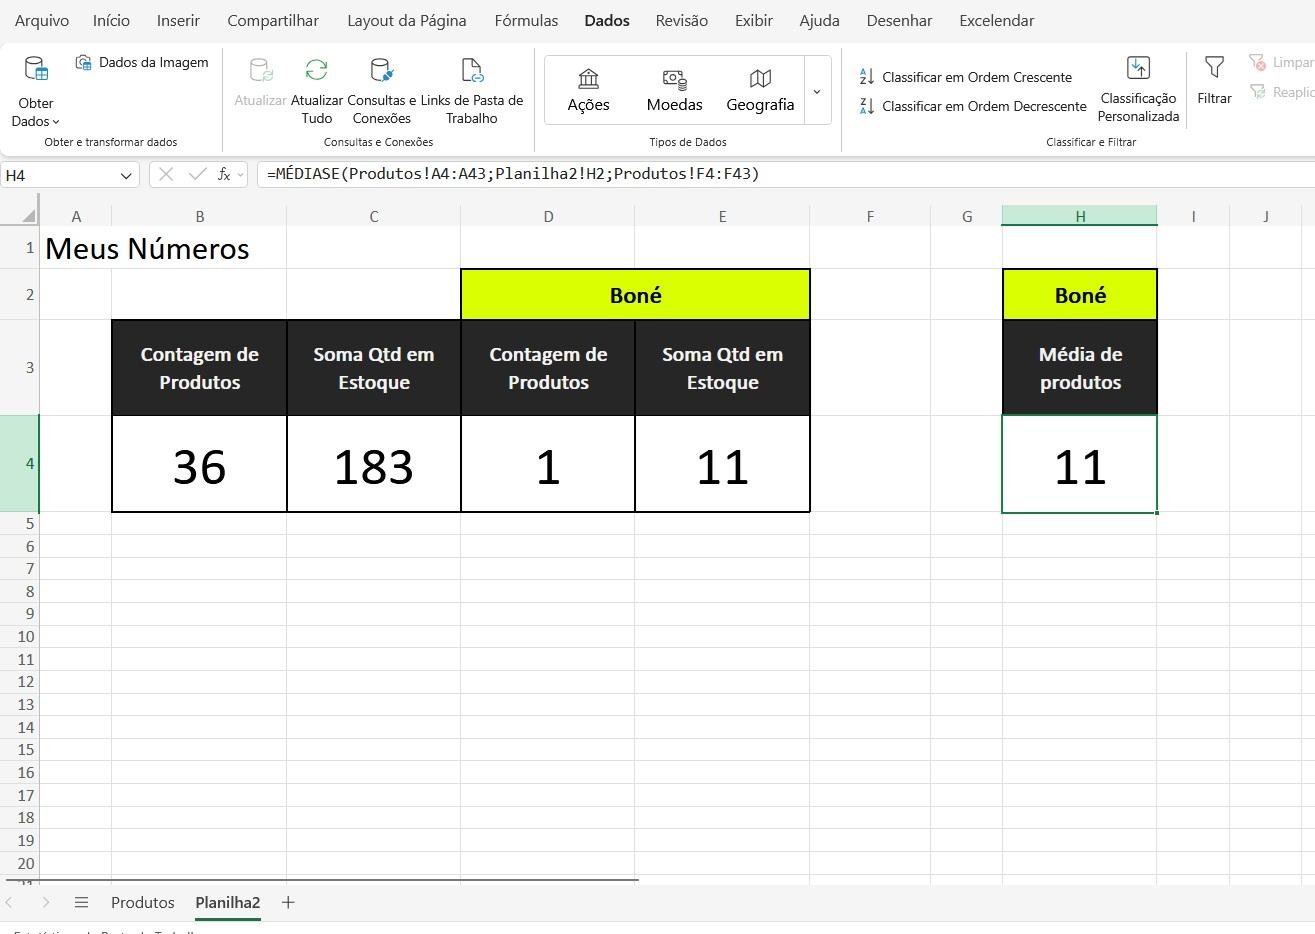
Task: Open Consultas e Conexões pane
Action: coord(381,90)
